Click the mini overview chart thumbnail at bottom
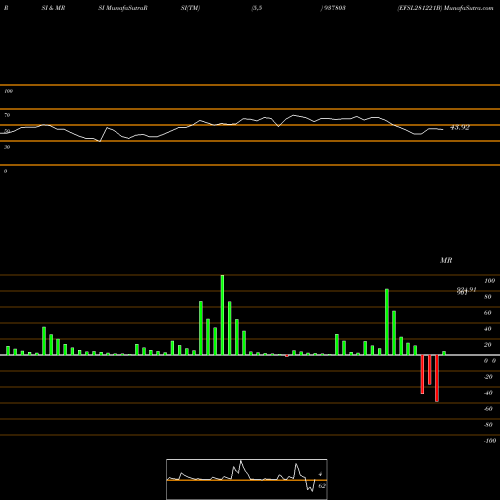The width and height of the screenshot is (500, 500). (247, 479)
